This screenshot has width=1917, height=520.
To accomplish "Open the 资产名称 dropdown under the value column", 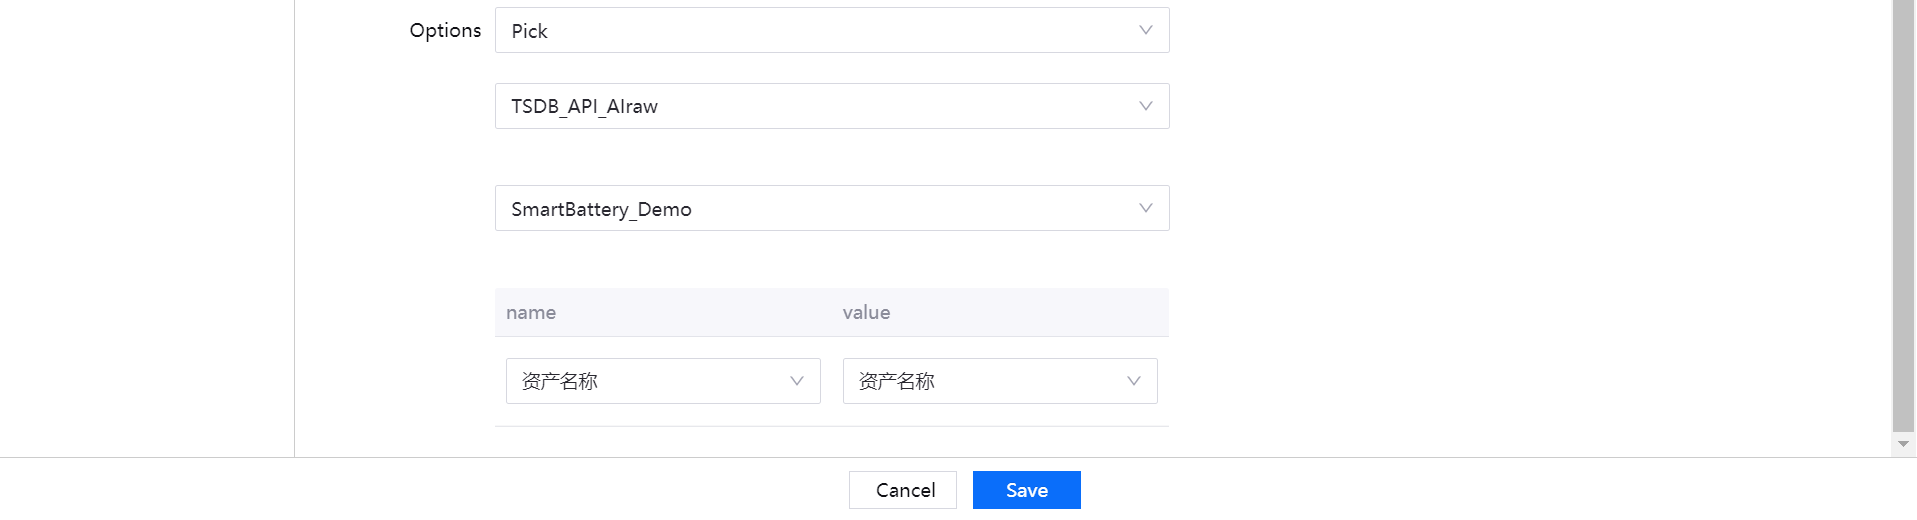I will [x=987, y=381].
